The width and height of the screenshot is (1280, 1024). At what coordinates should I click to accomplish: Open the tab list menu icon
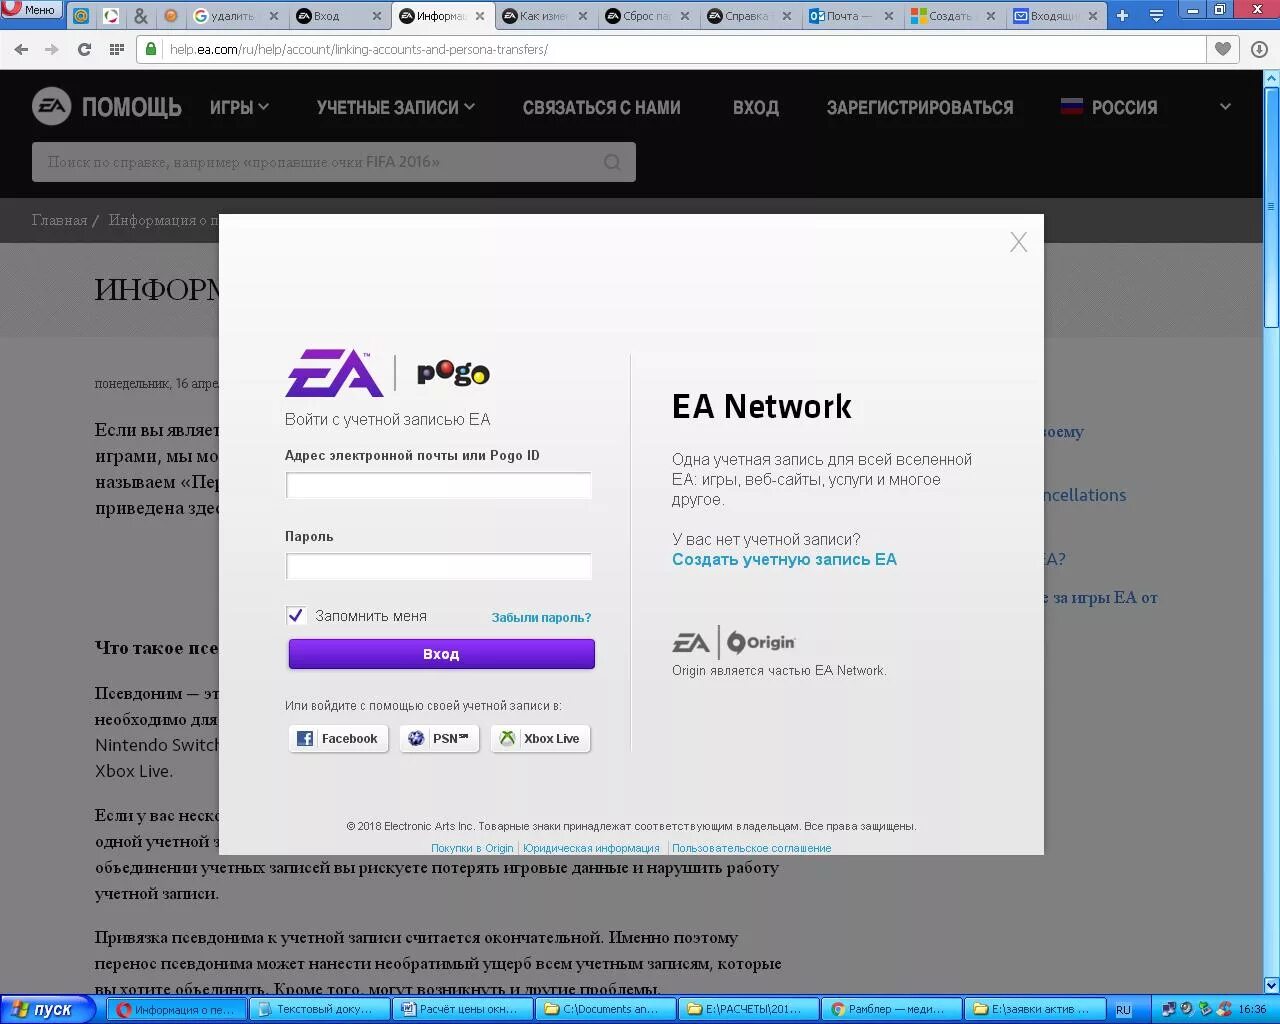1156,16
